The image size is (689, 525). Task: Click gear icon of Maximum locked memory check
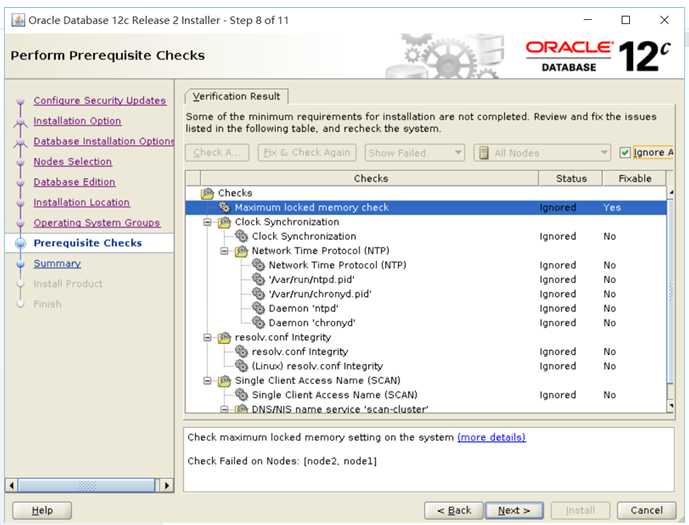pos(225,207)
